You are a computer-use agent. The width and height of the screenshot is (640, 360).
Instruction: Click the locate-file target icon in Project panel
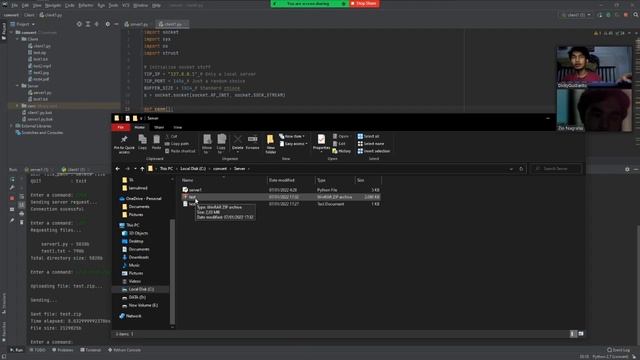coord(79,24)
